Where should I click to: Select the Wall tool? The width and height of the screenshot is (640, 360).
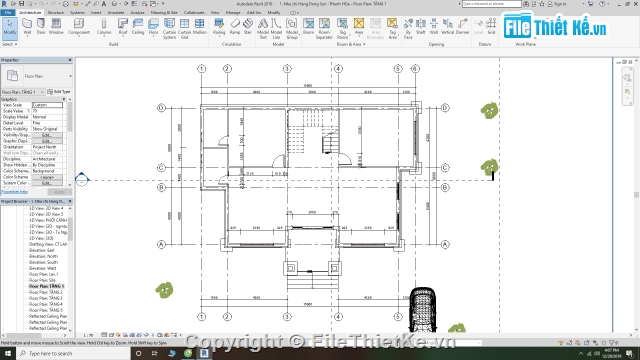coord(27,27)
